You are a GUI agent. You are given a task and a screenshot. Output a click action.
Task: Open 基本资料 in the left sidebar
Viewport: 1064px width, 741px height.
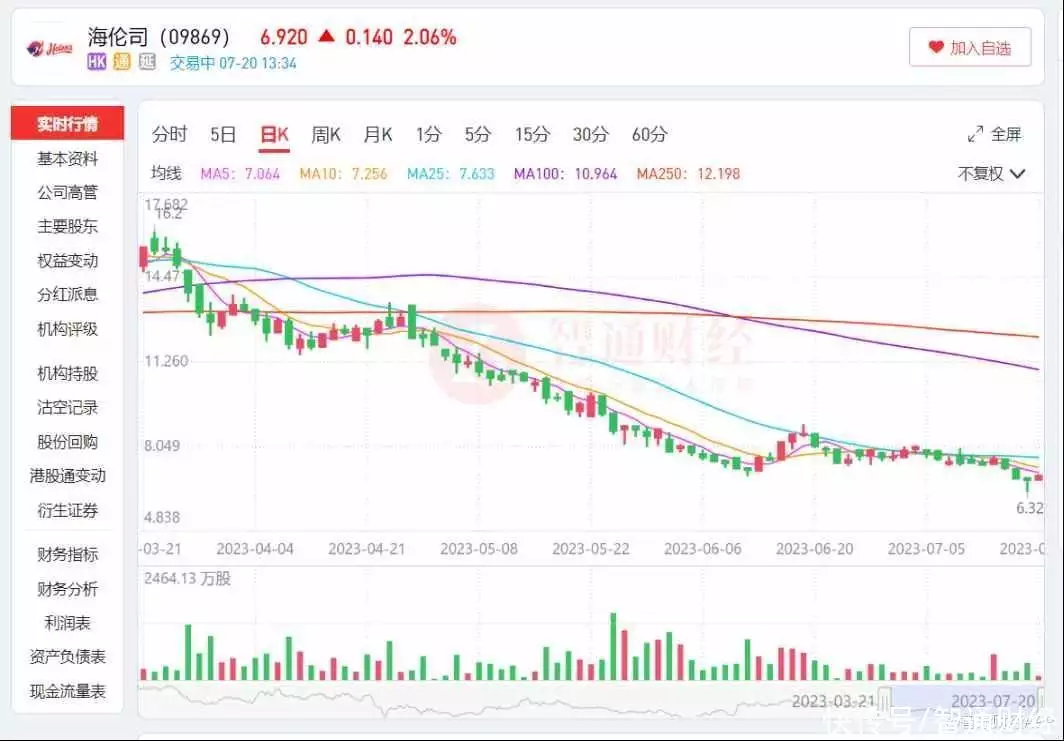coord(68,158)
